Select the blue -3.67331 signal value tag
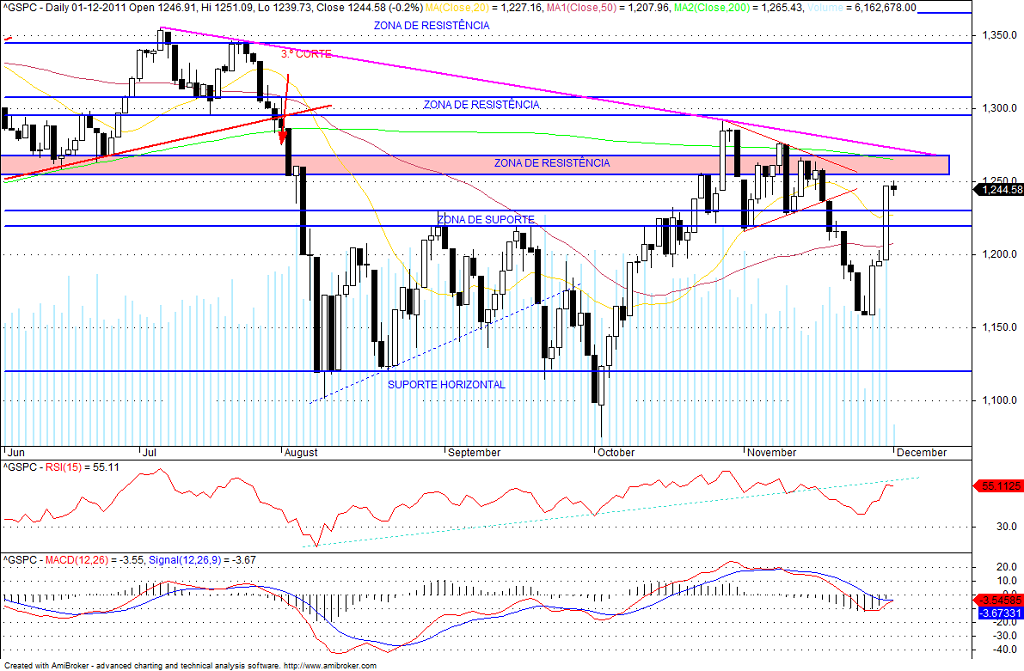 point(999,613)
